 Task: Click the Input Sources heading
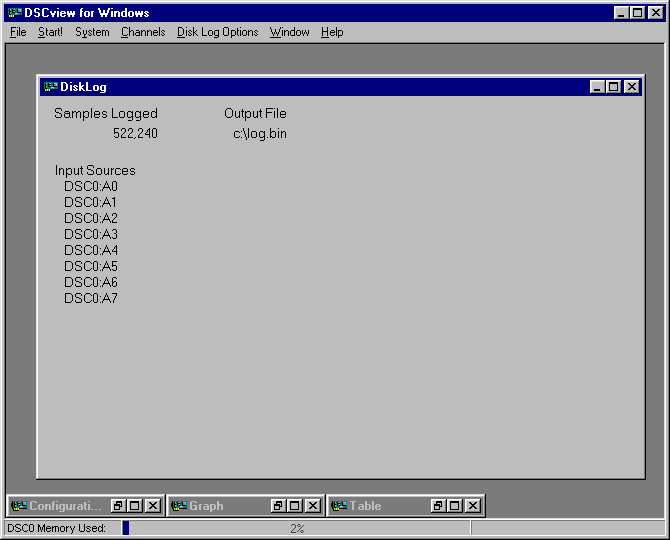pos(95,170)
